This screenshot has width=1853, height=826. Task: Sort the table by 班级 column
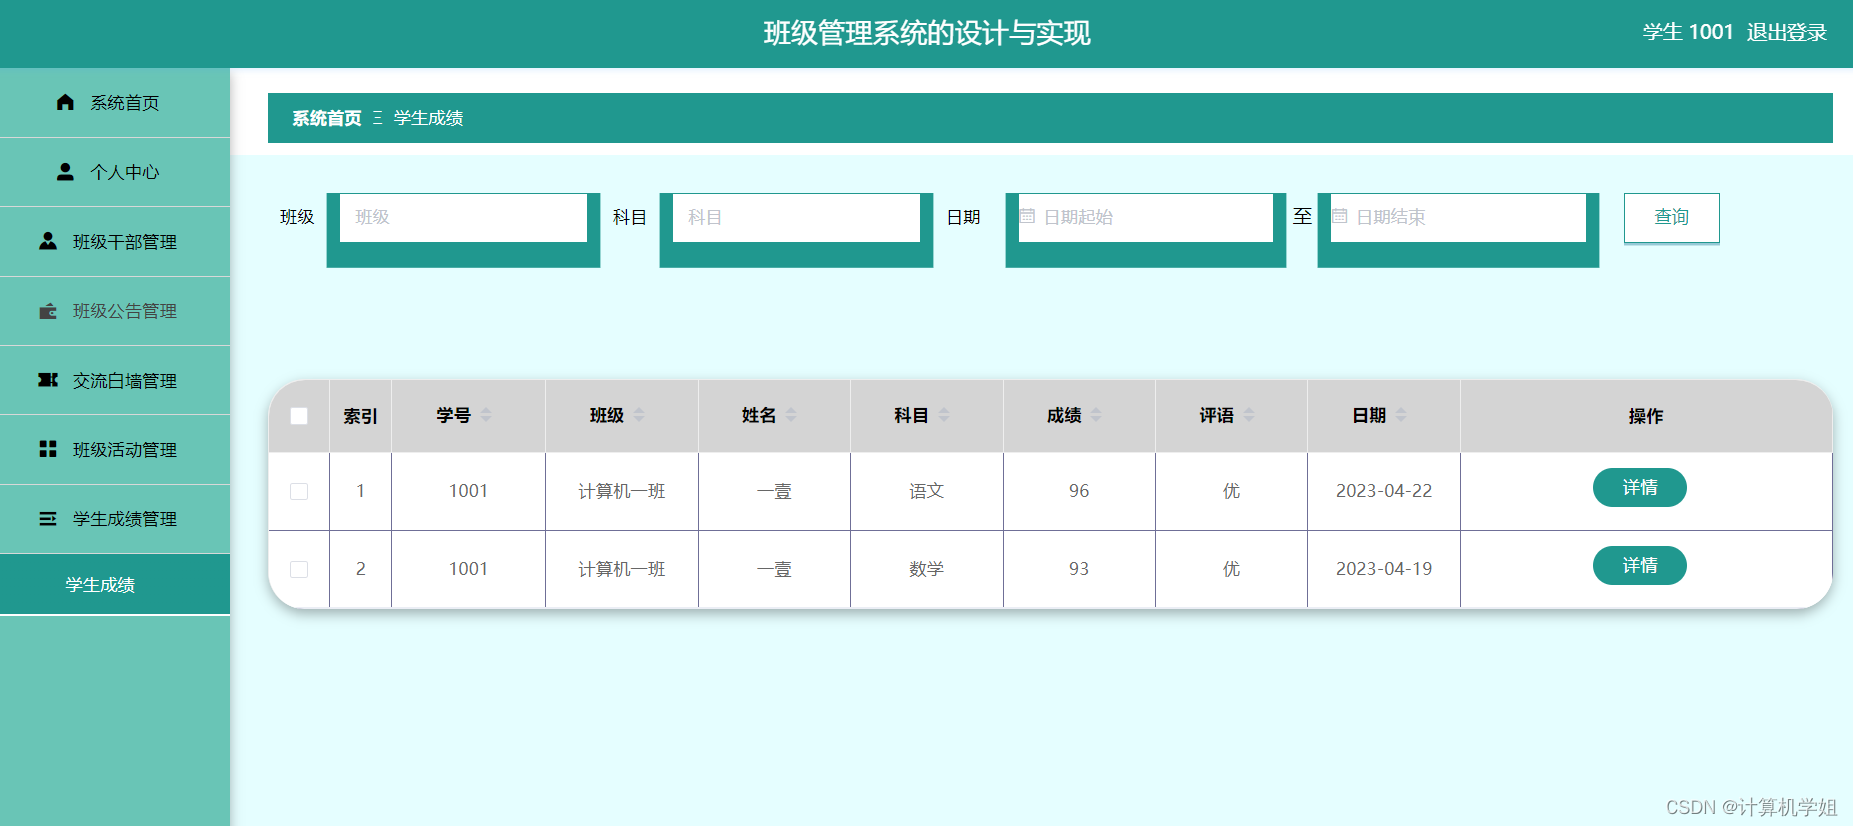click(x=639, y=415)
